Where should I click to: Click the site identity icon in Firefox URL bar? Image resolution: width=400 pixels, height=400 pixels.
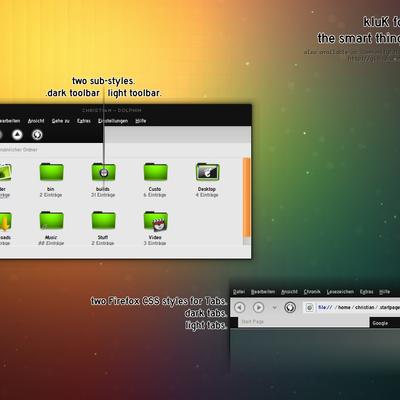coord(309,307)
